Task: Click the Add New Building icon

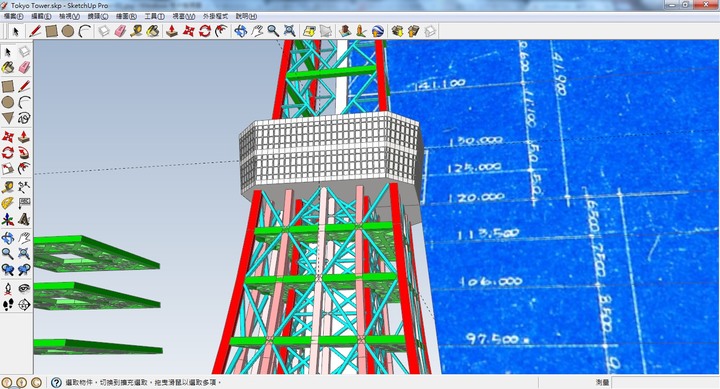Action: coord(345,31)
